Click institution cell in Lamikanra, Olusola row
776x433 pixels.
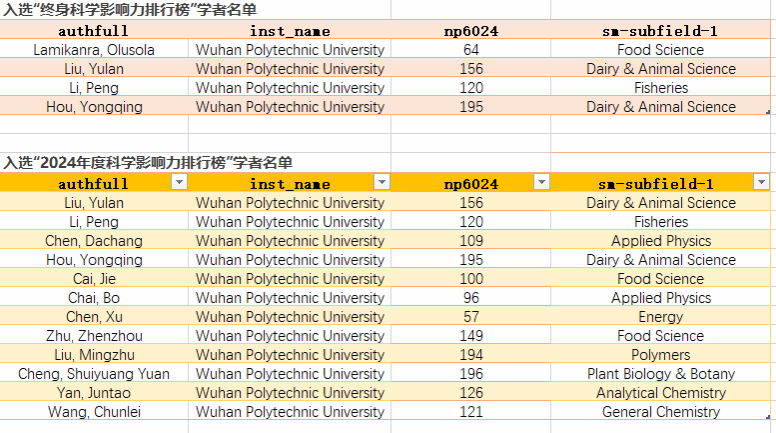tap(290, 49)
